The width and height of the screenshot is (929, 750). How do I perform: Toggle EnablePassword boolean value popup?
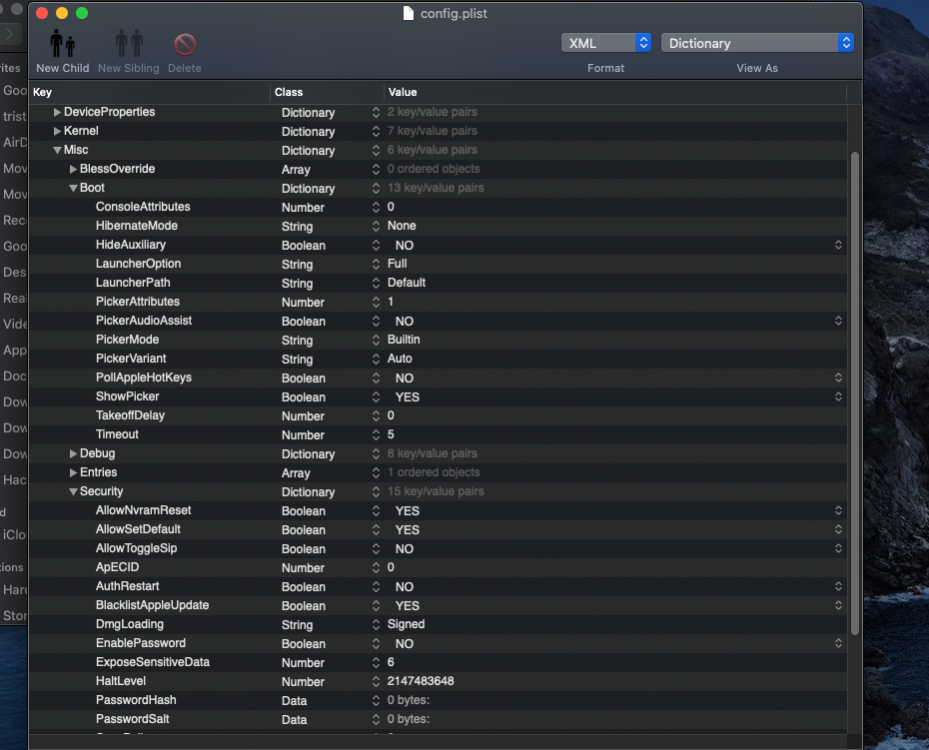838,643
